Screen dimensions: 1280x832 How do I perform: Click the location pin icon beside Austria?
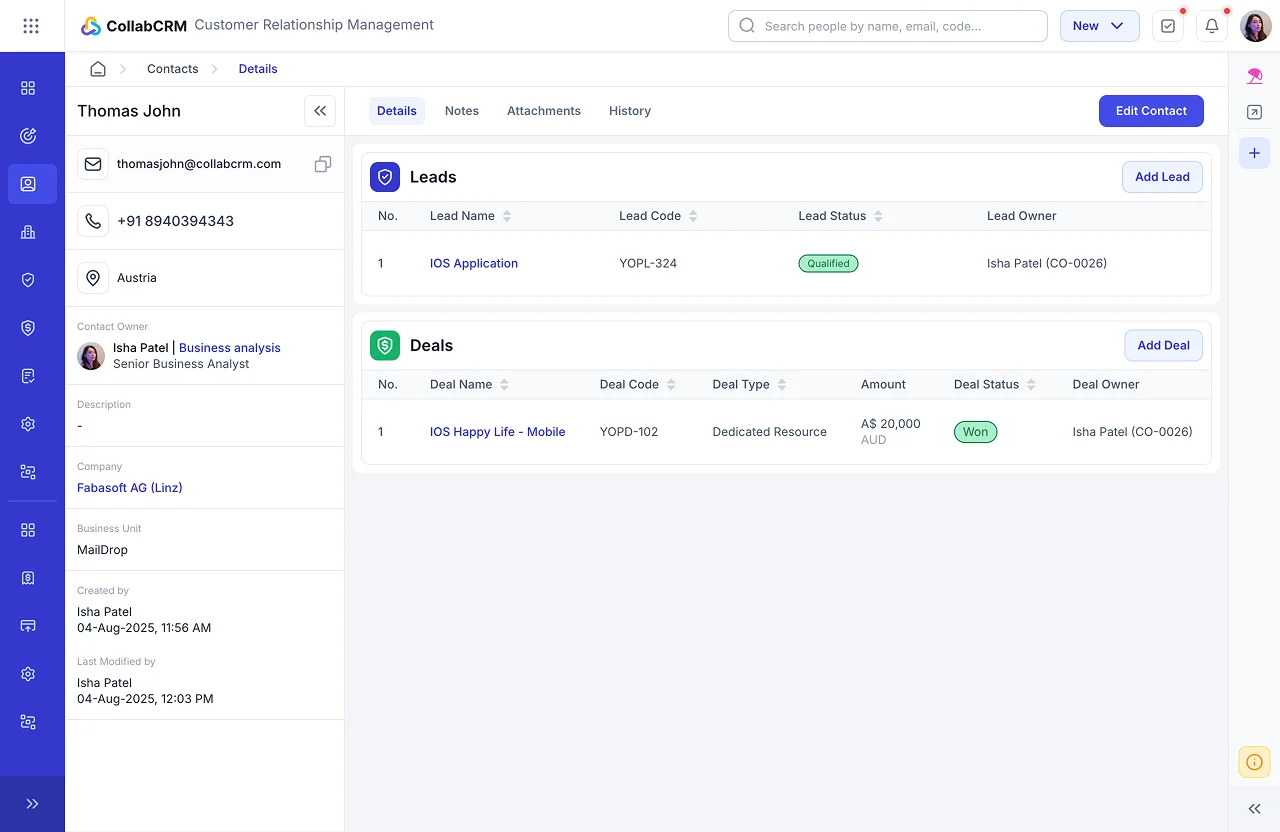coord(93,278)
